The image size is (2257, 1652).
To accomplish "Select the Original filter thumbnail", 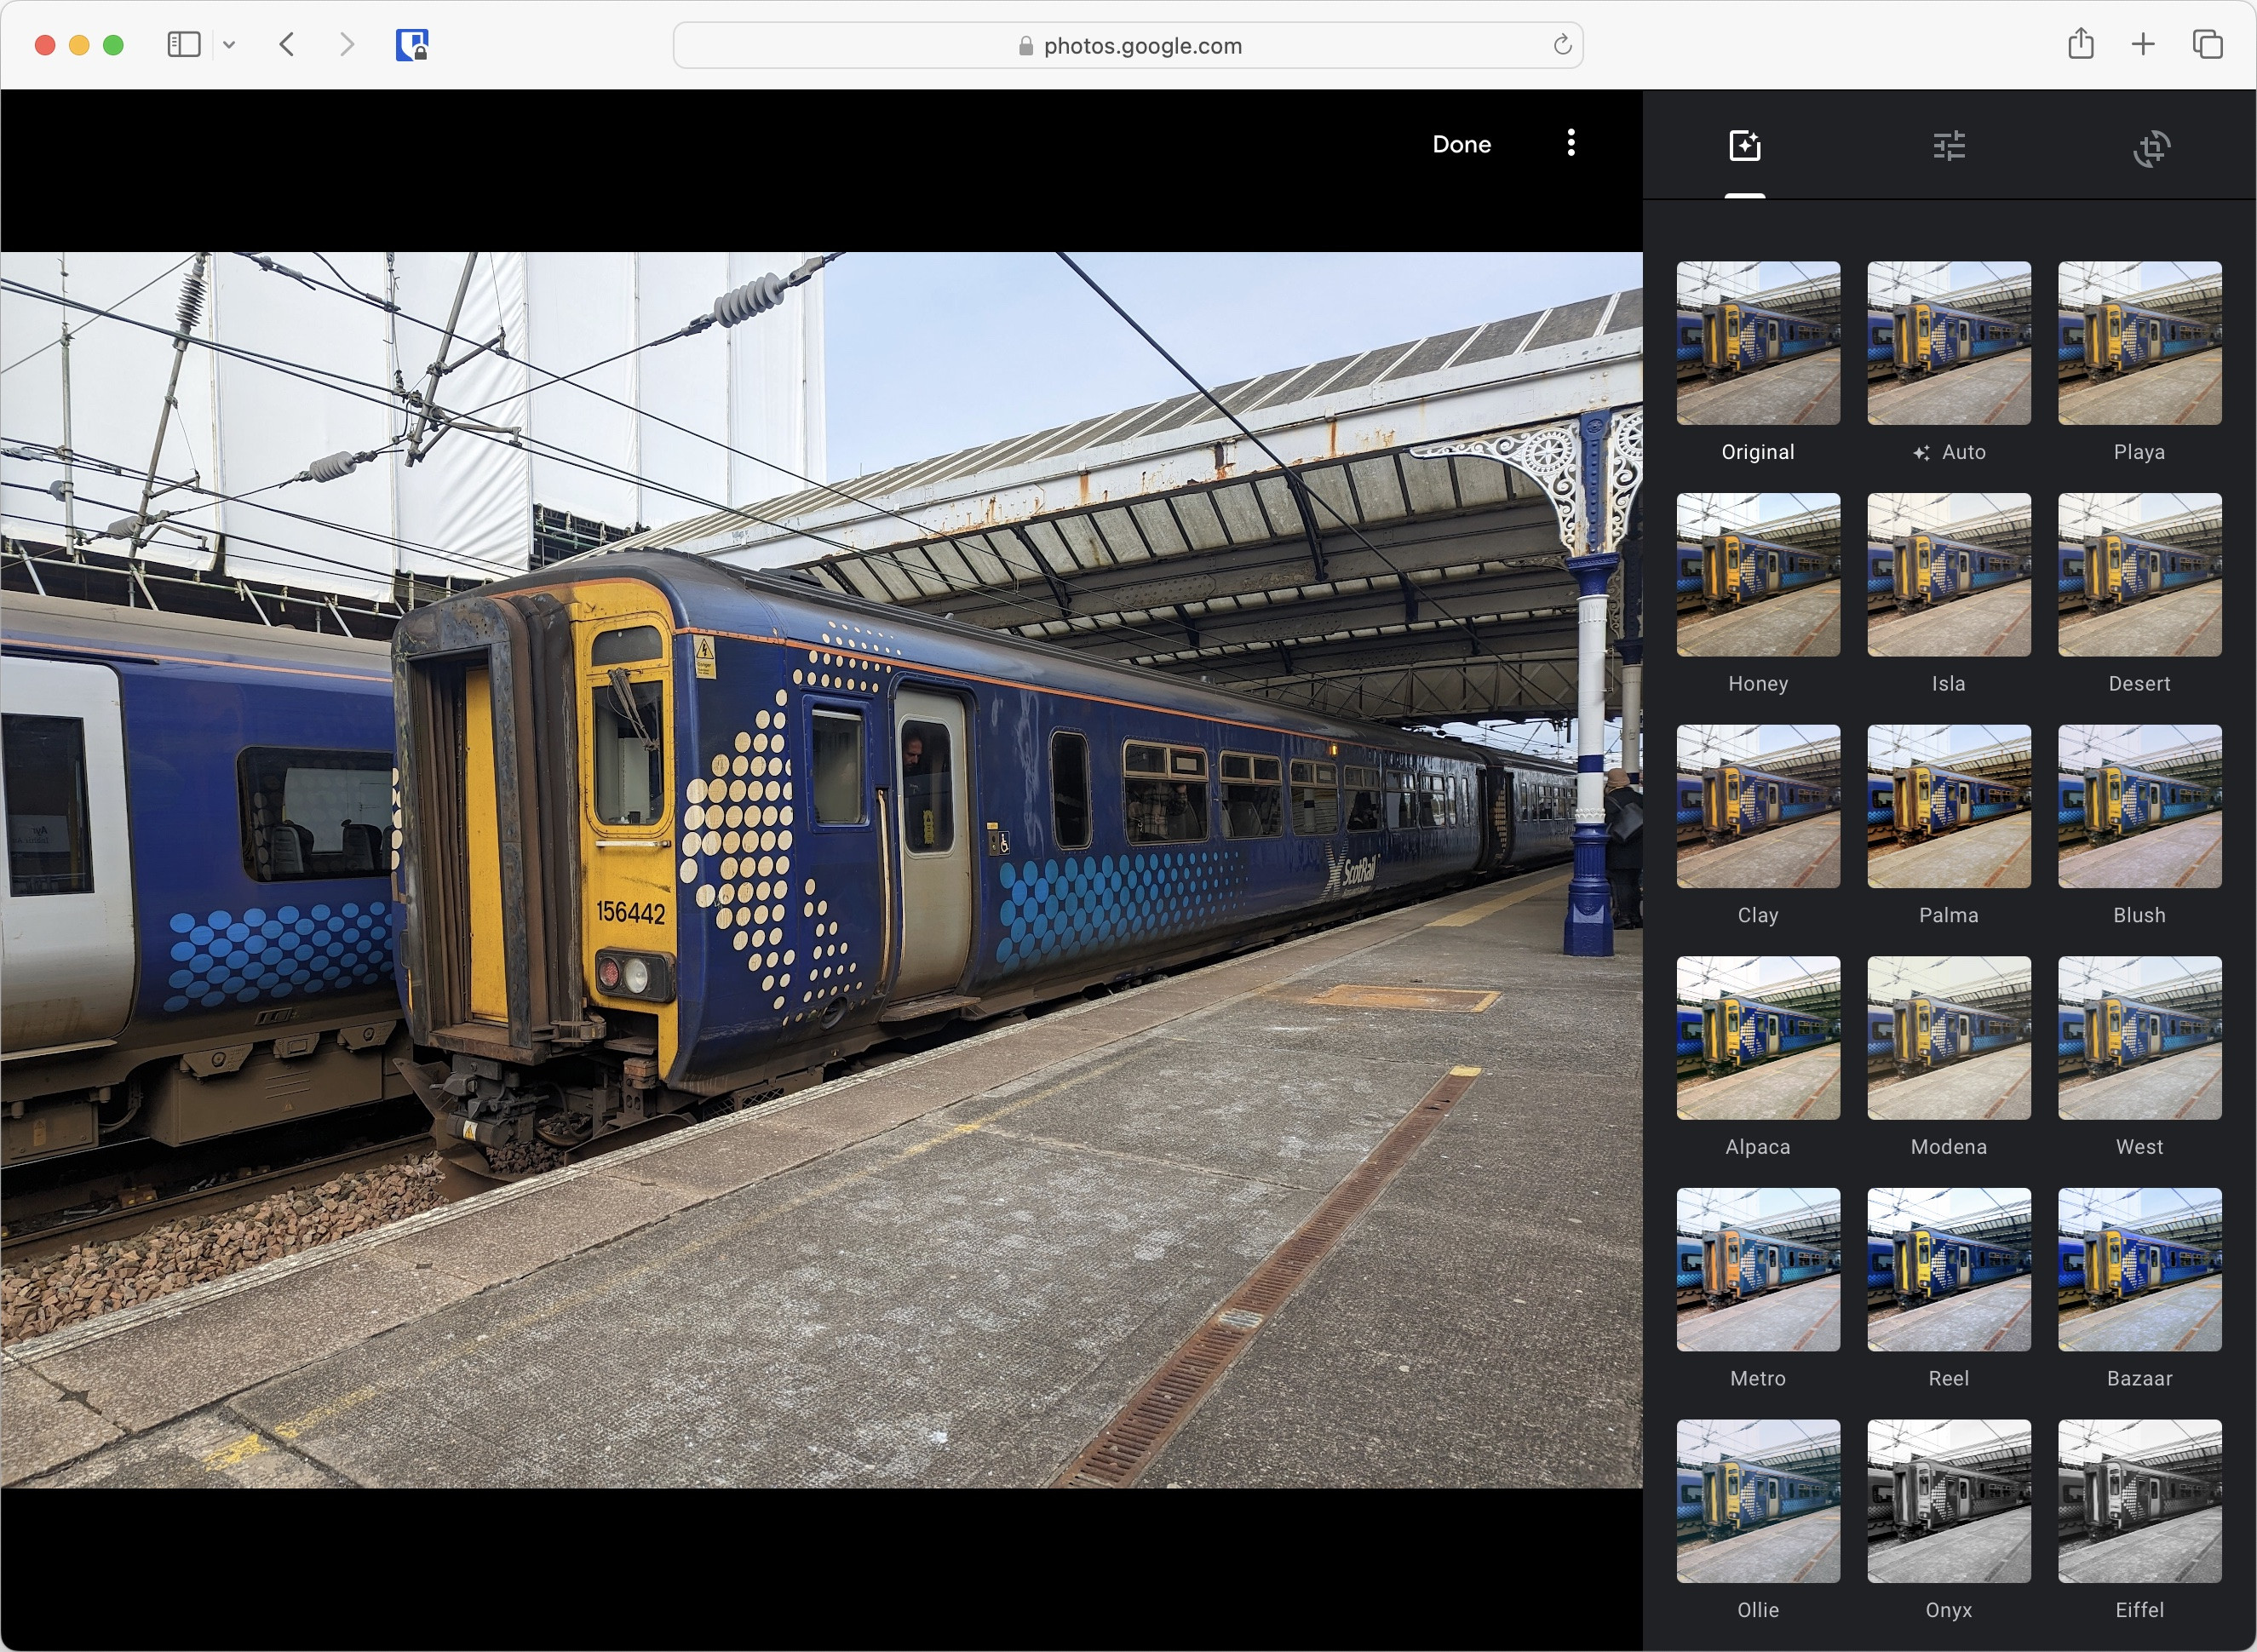I will point(1757,343).
